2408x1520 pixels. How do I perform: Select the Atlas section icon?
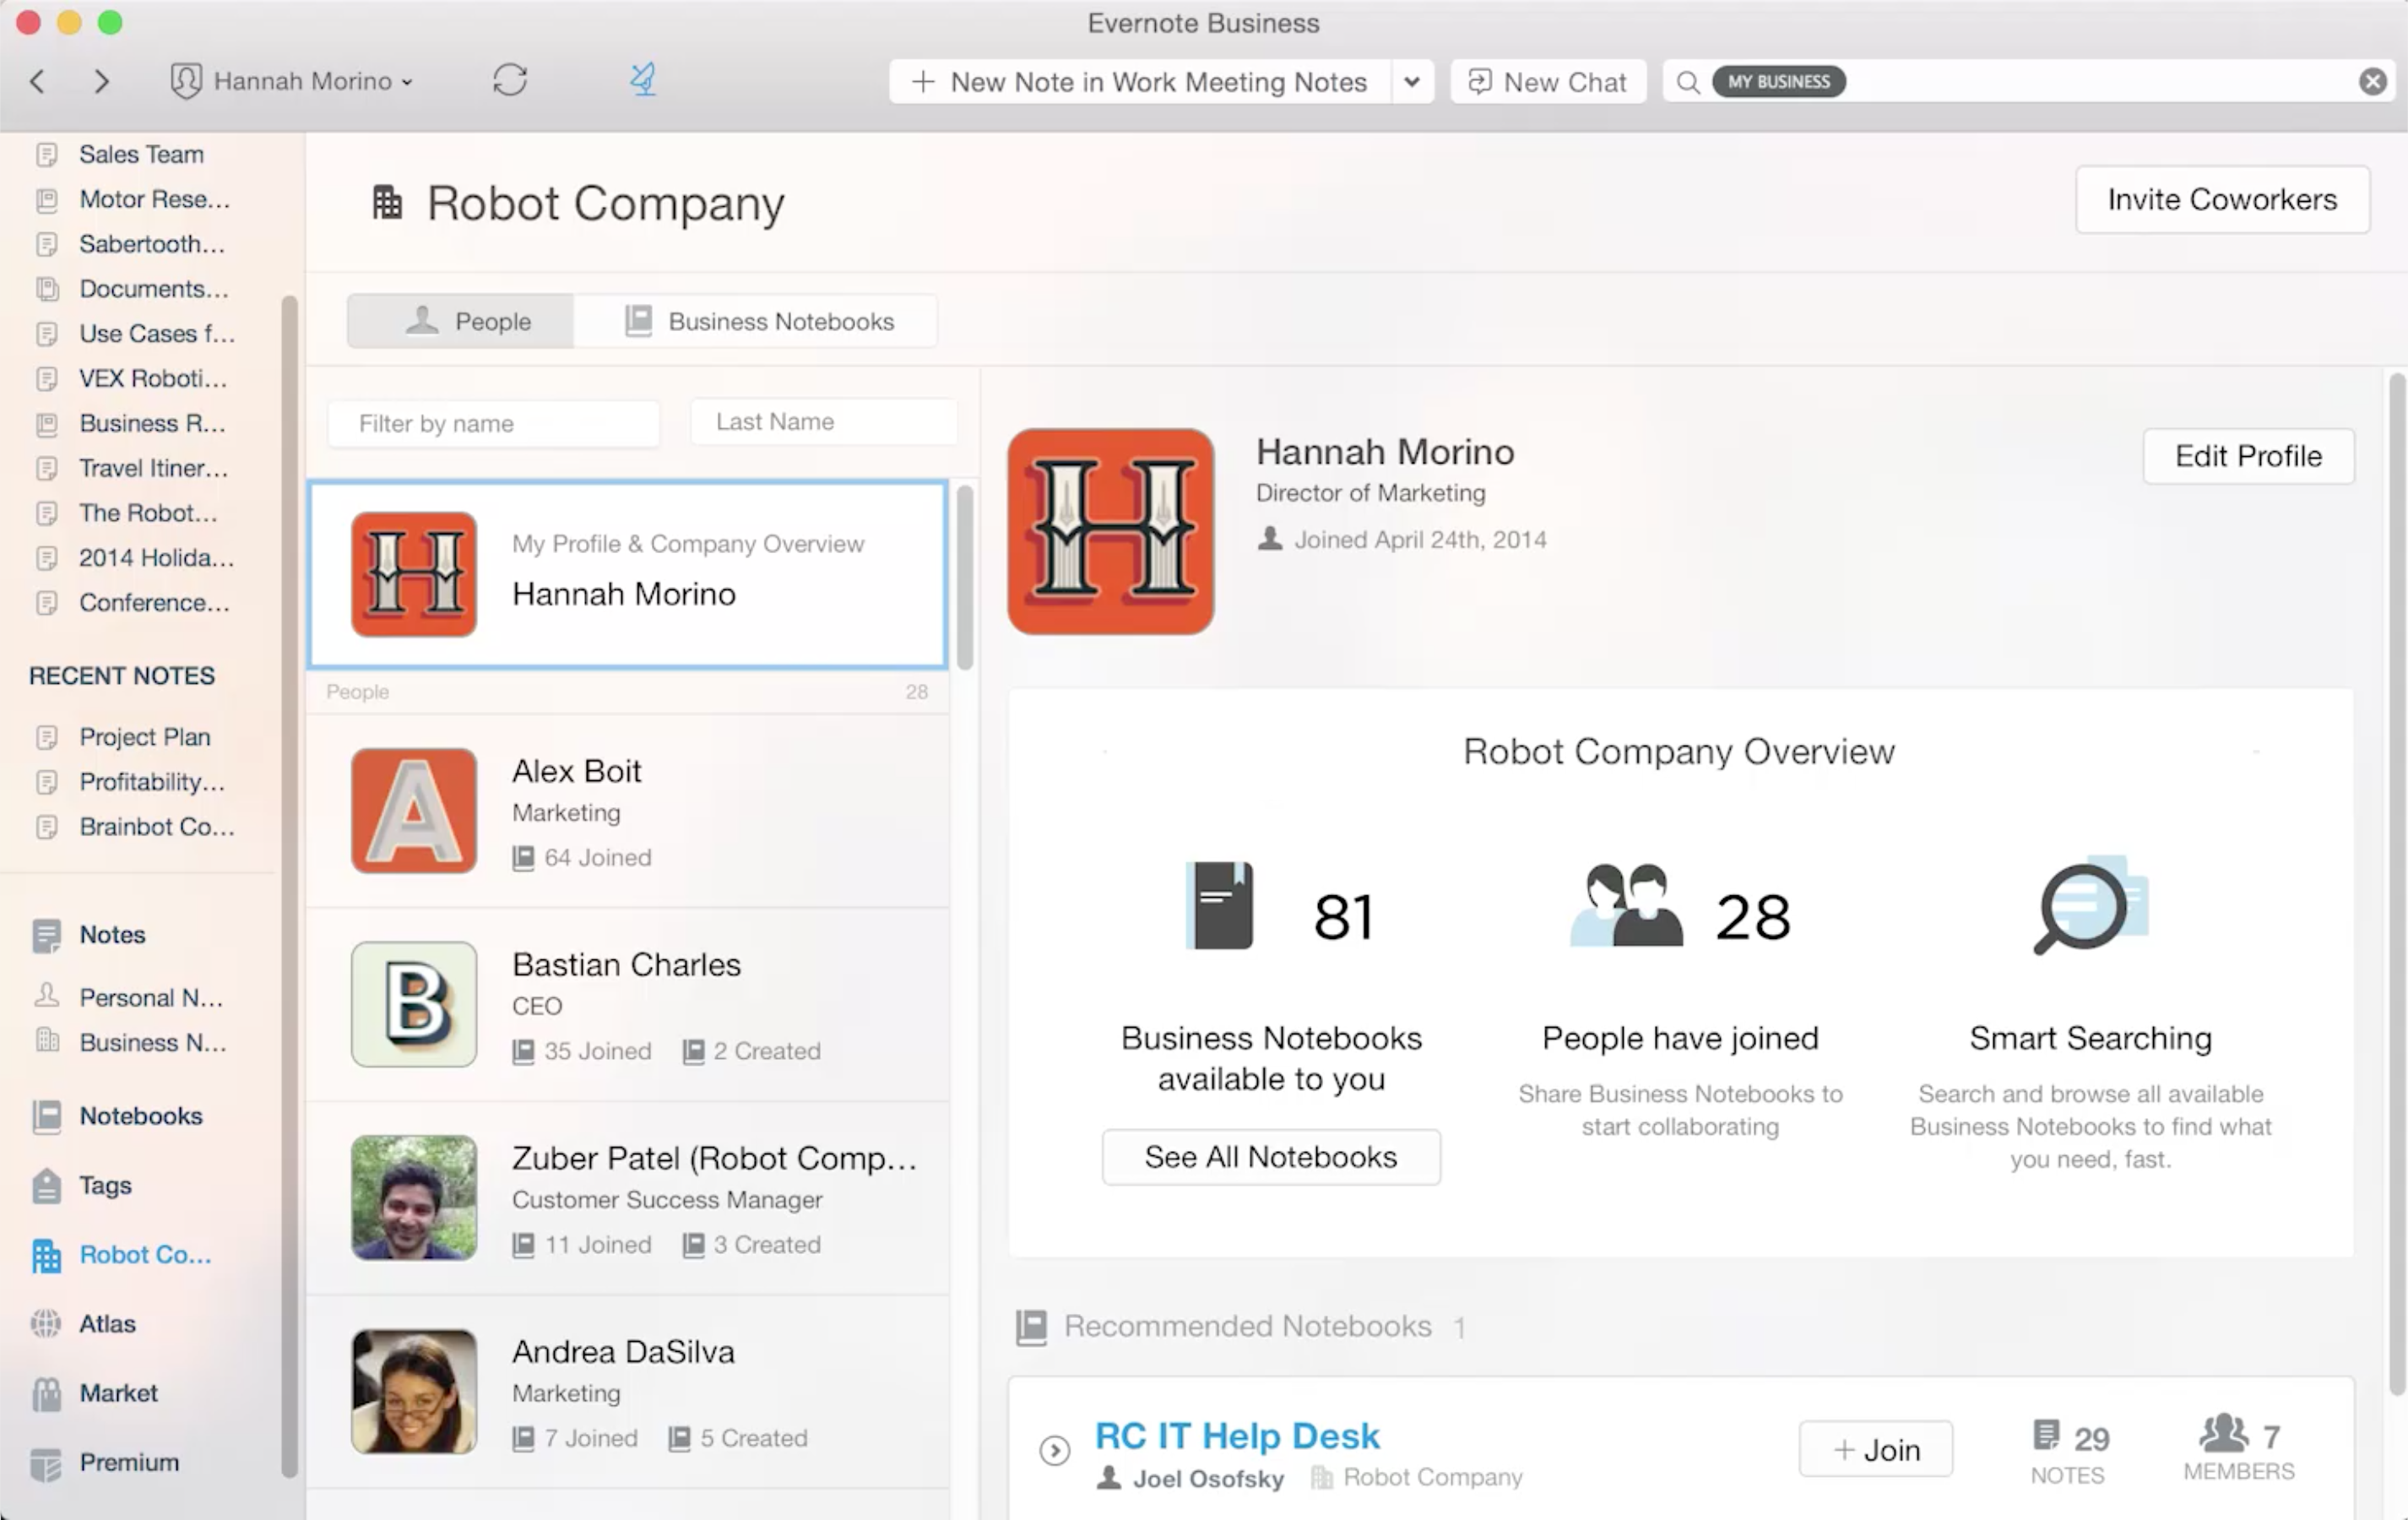point(47,1322)
